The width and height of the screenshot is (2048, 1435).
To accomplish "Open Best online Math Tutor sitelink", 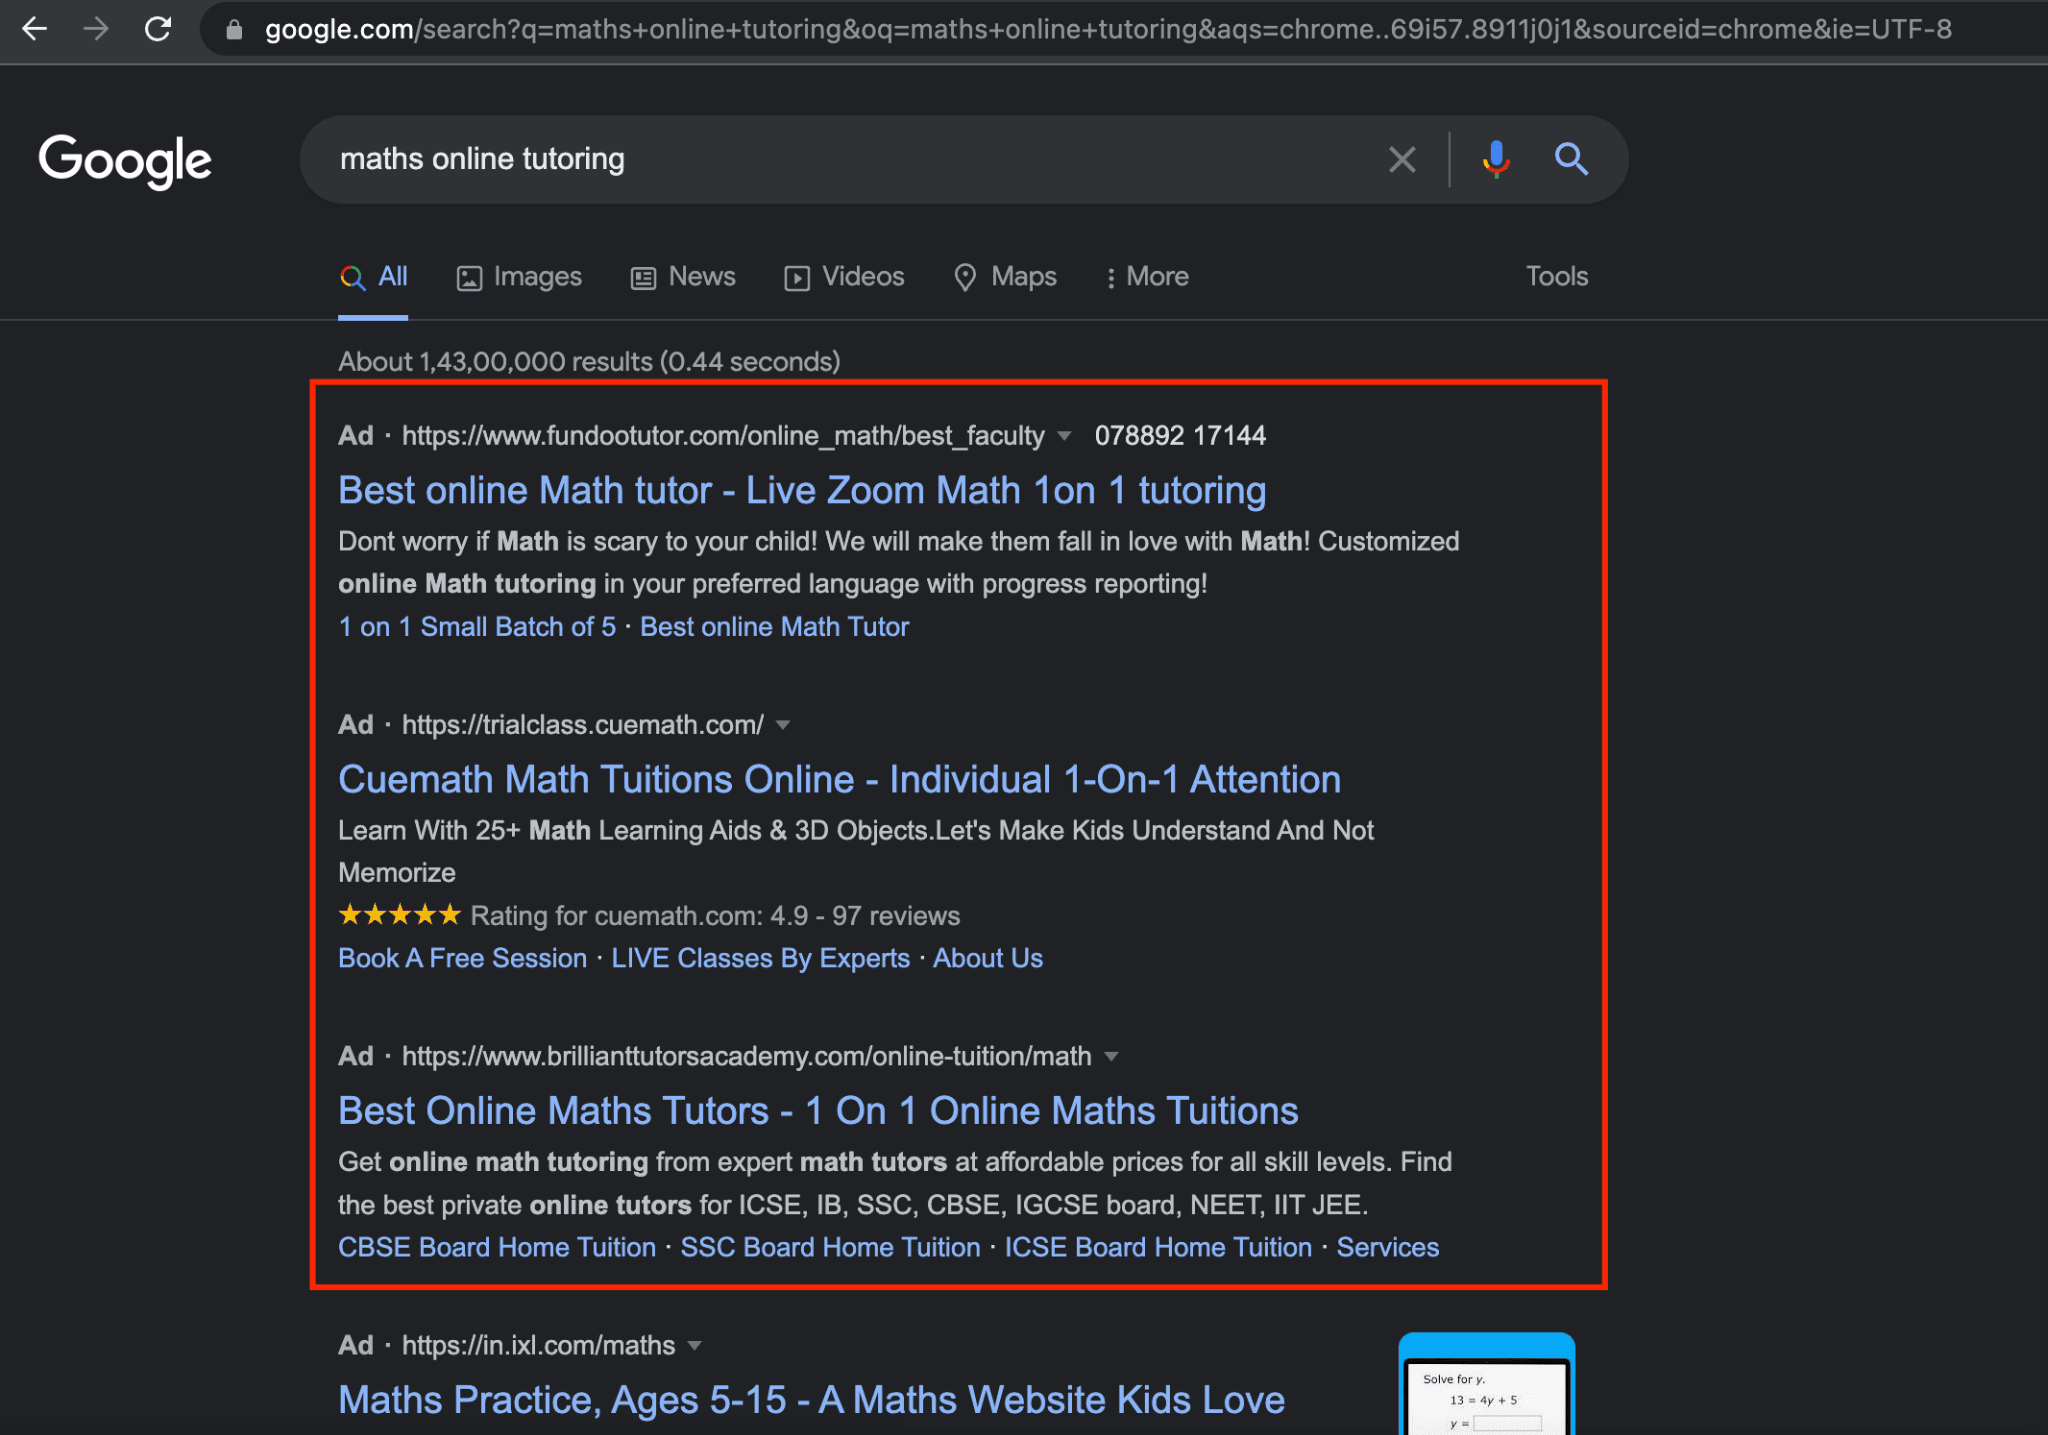I will tap(774, 627).
